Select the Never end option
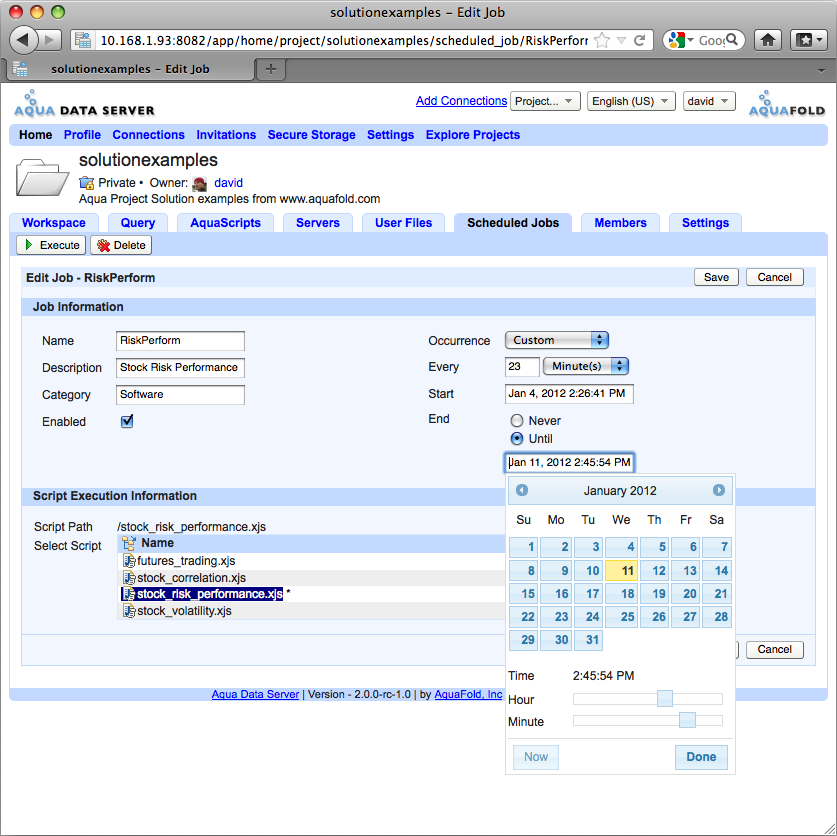837x836 pixels. tap(517, 421)
